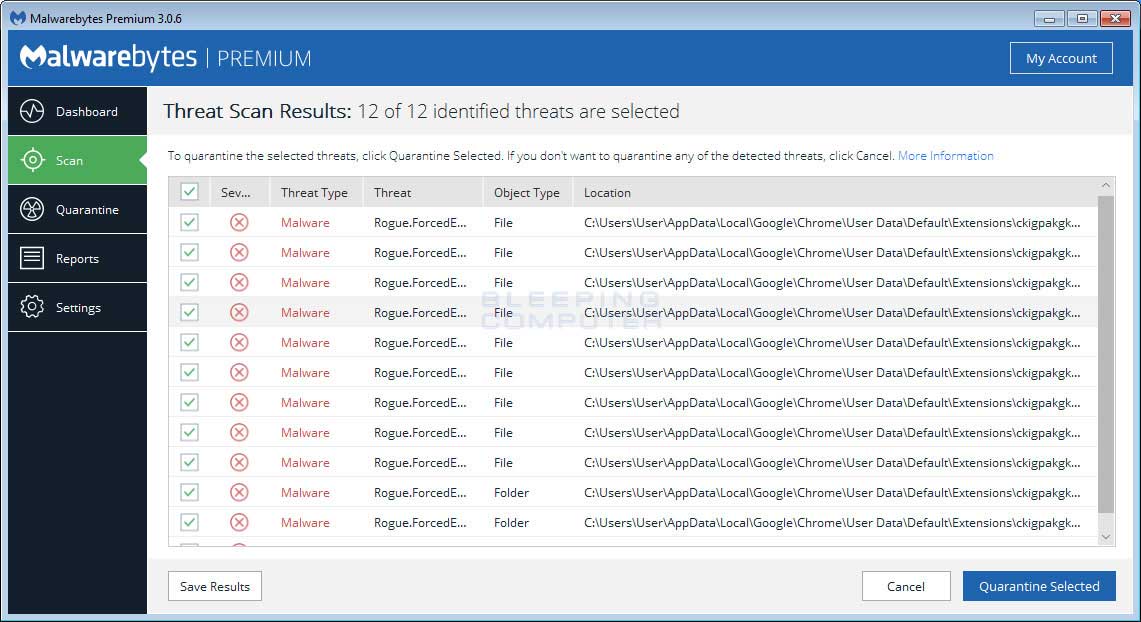Open the More Information link

pos(945,155)
